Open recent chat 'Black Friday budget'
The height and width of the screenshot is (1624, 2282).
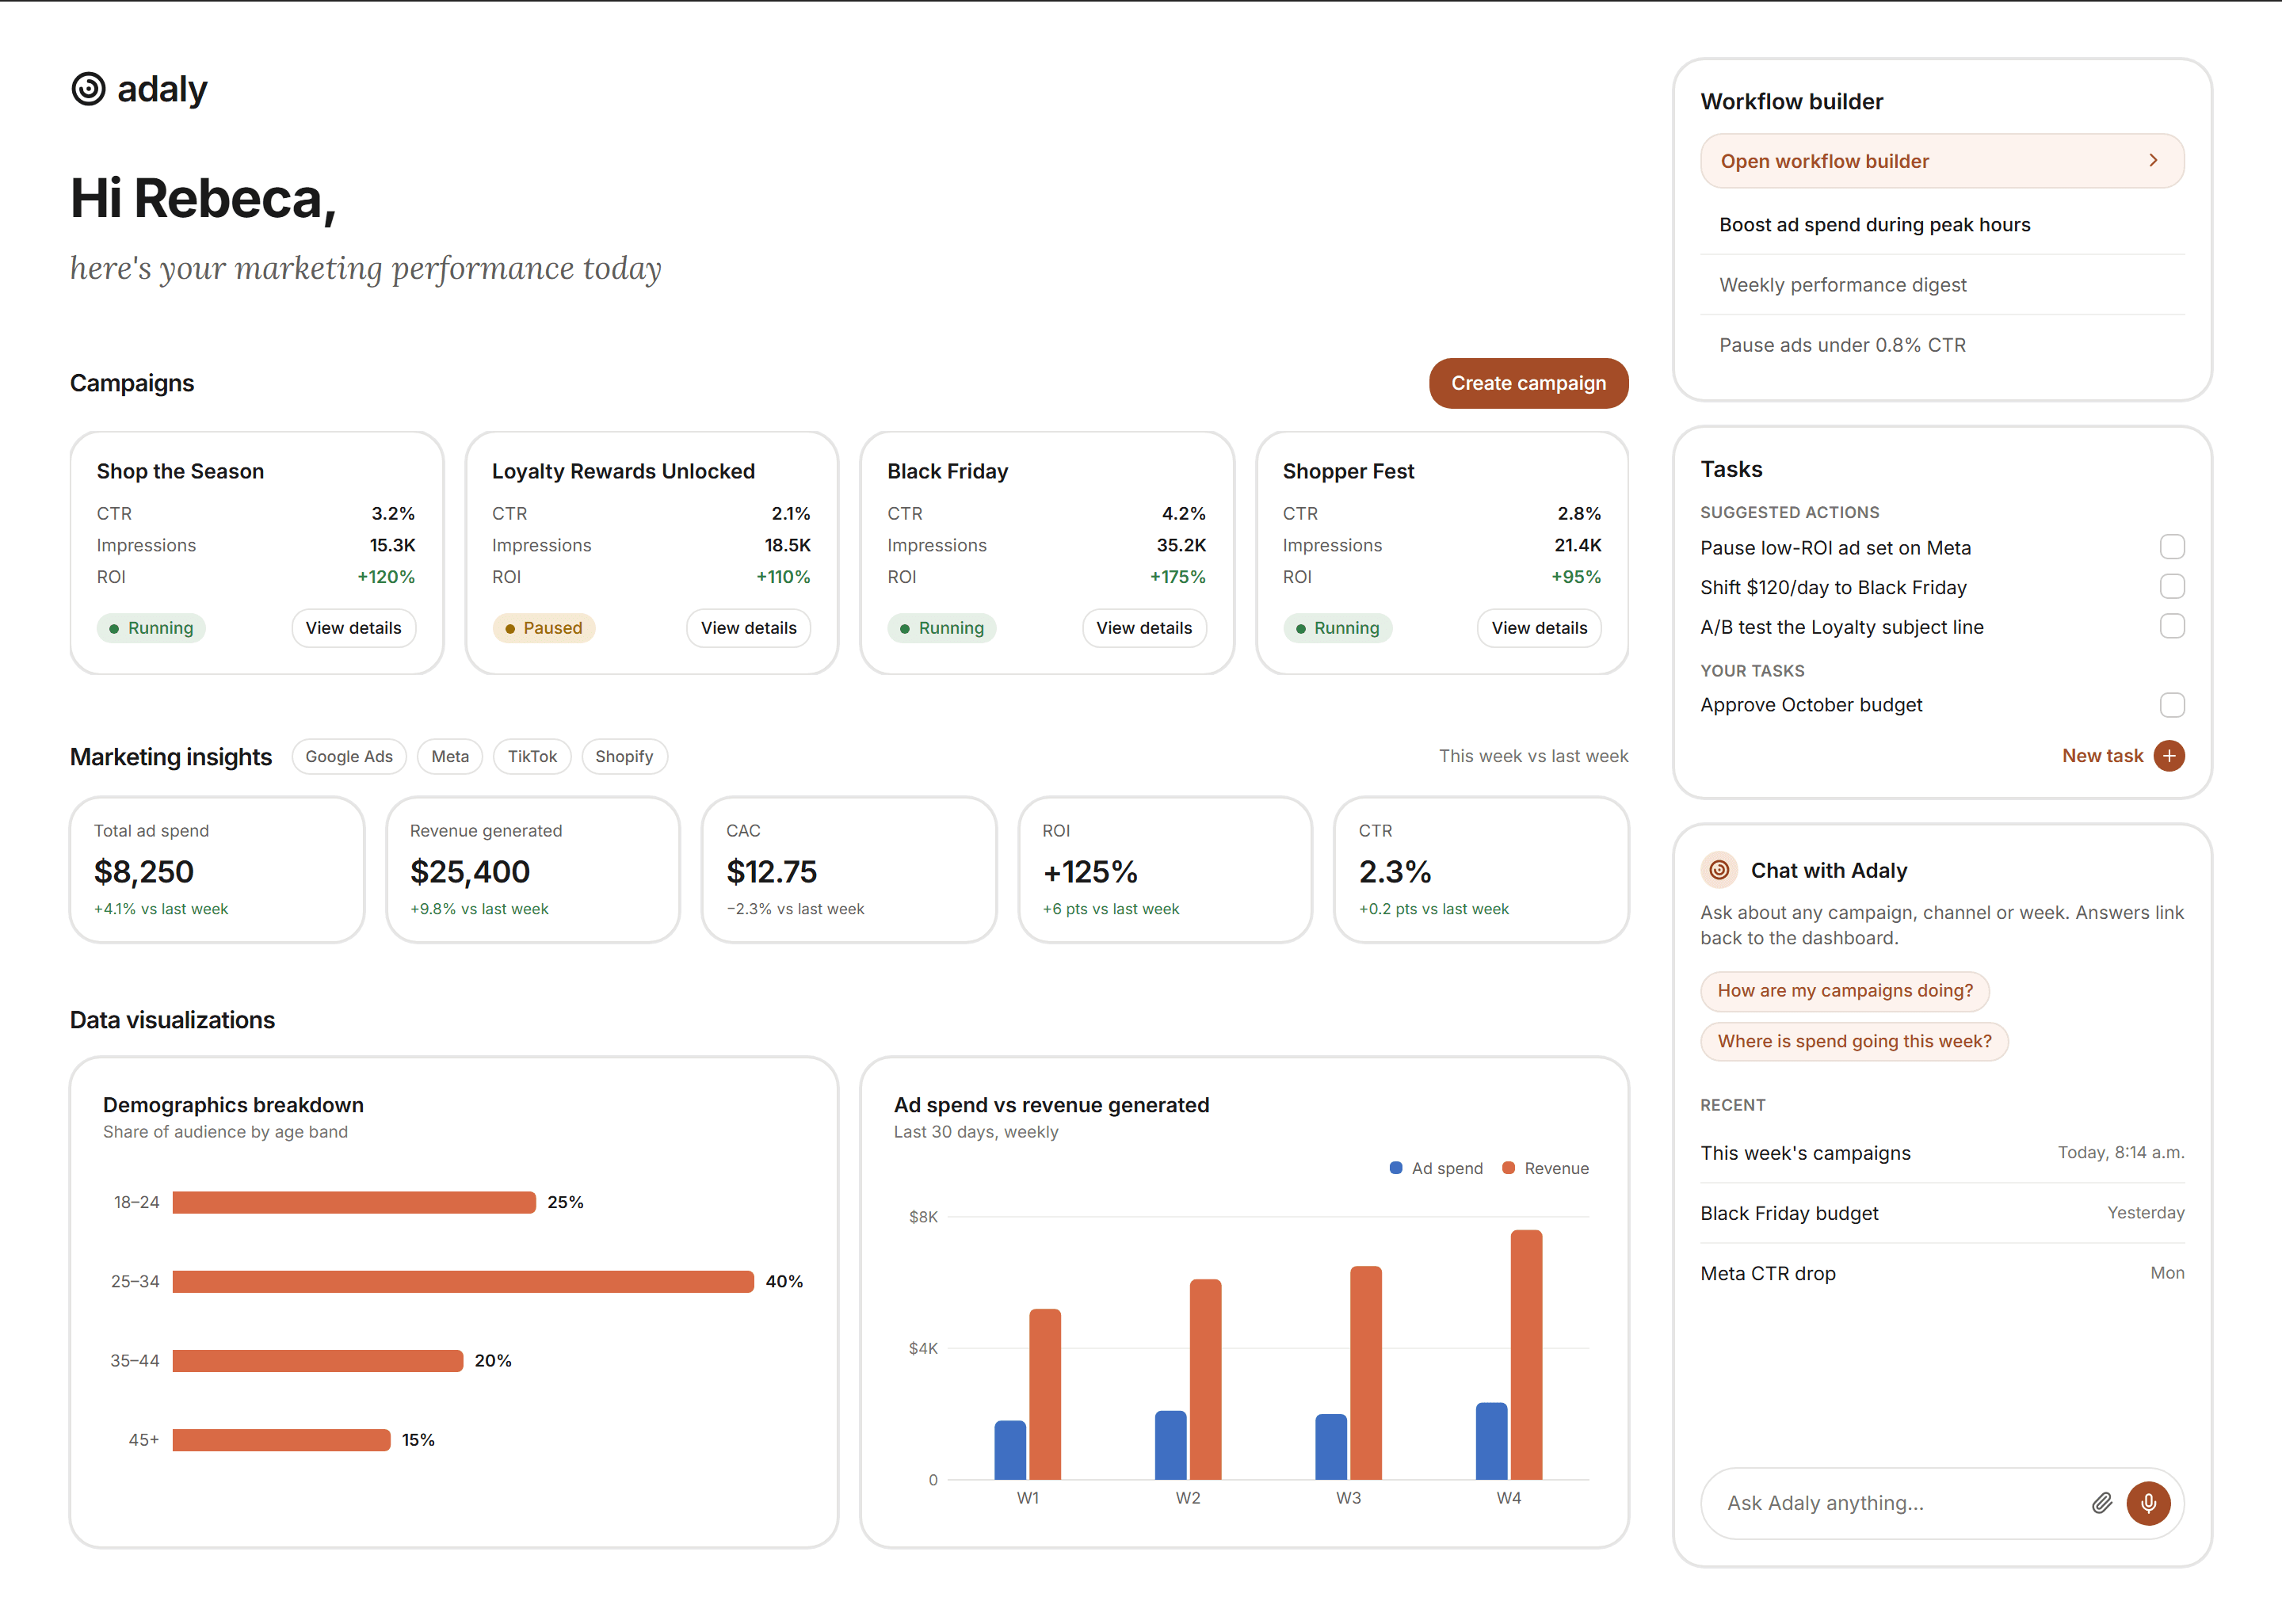click(1941, 1213)
